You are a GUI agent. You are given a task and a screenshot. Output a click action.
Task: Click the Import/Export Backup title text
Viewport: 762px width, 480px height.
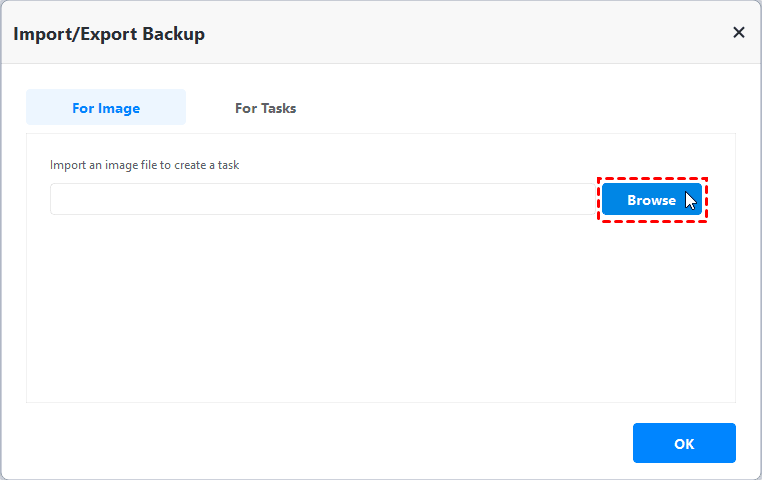[x=109, y=34]
